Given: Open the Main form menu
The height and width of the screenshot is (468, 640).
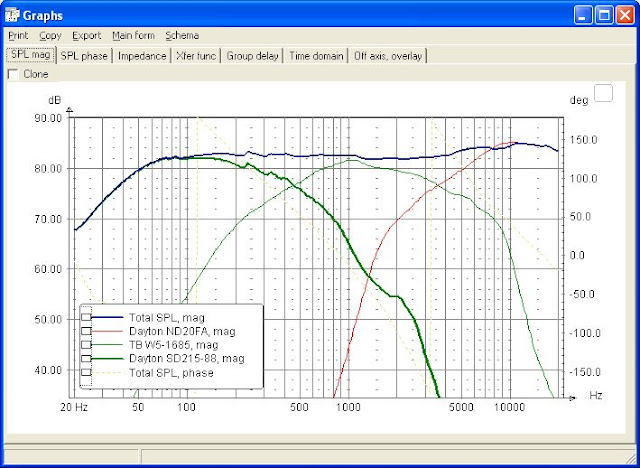Looking at the screenshot, I should click(133, 35).
